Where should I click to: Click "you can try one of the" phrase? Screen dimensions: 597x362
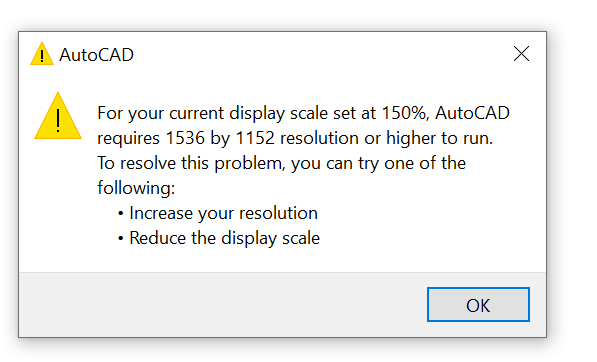pyautogui.click(x=378, y=164)
